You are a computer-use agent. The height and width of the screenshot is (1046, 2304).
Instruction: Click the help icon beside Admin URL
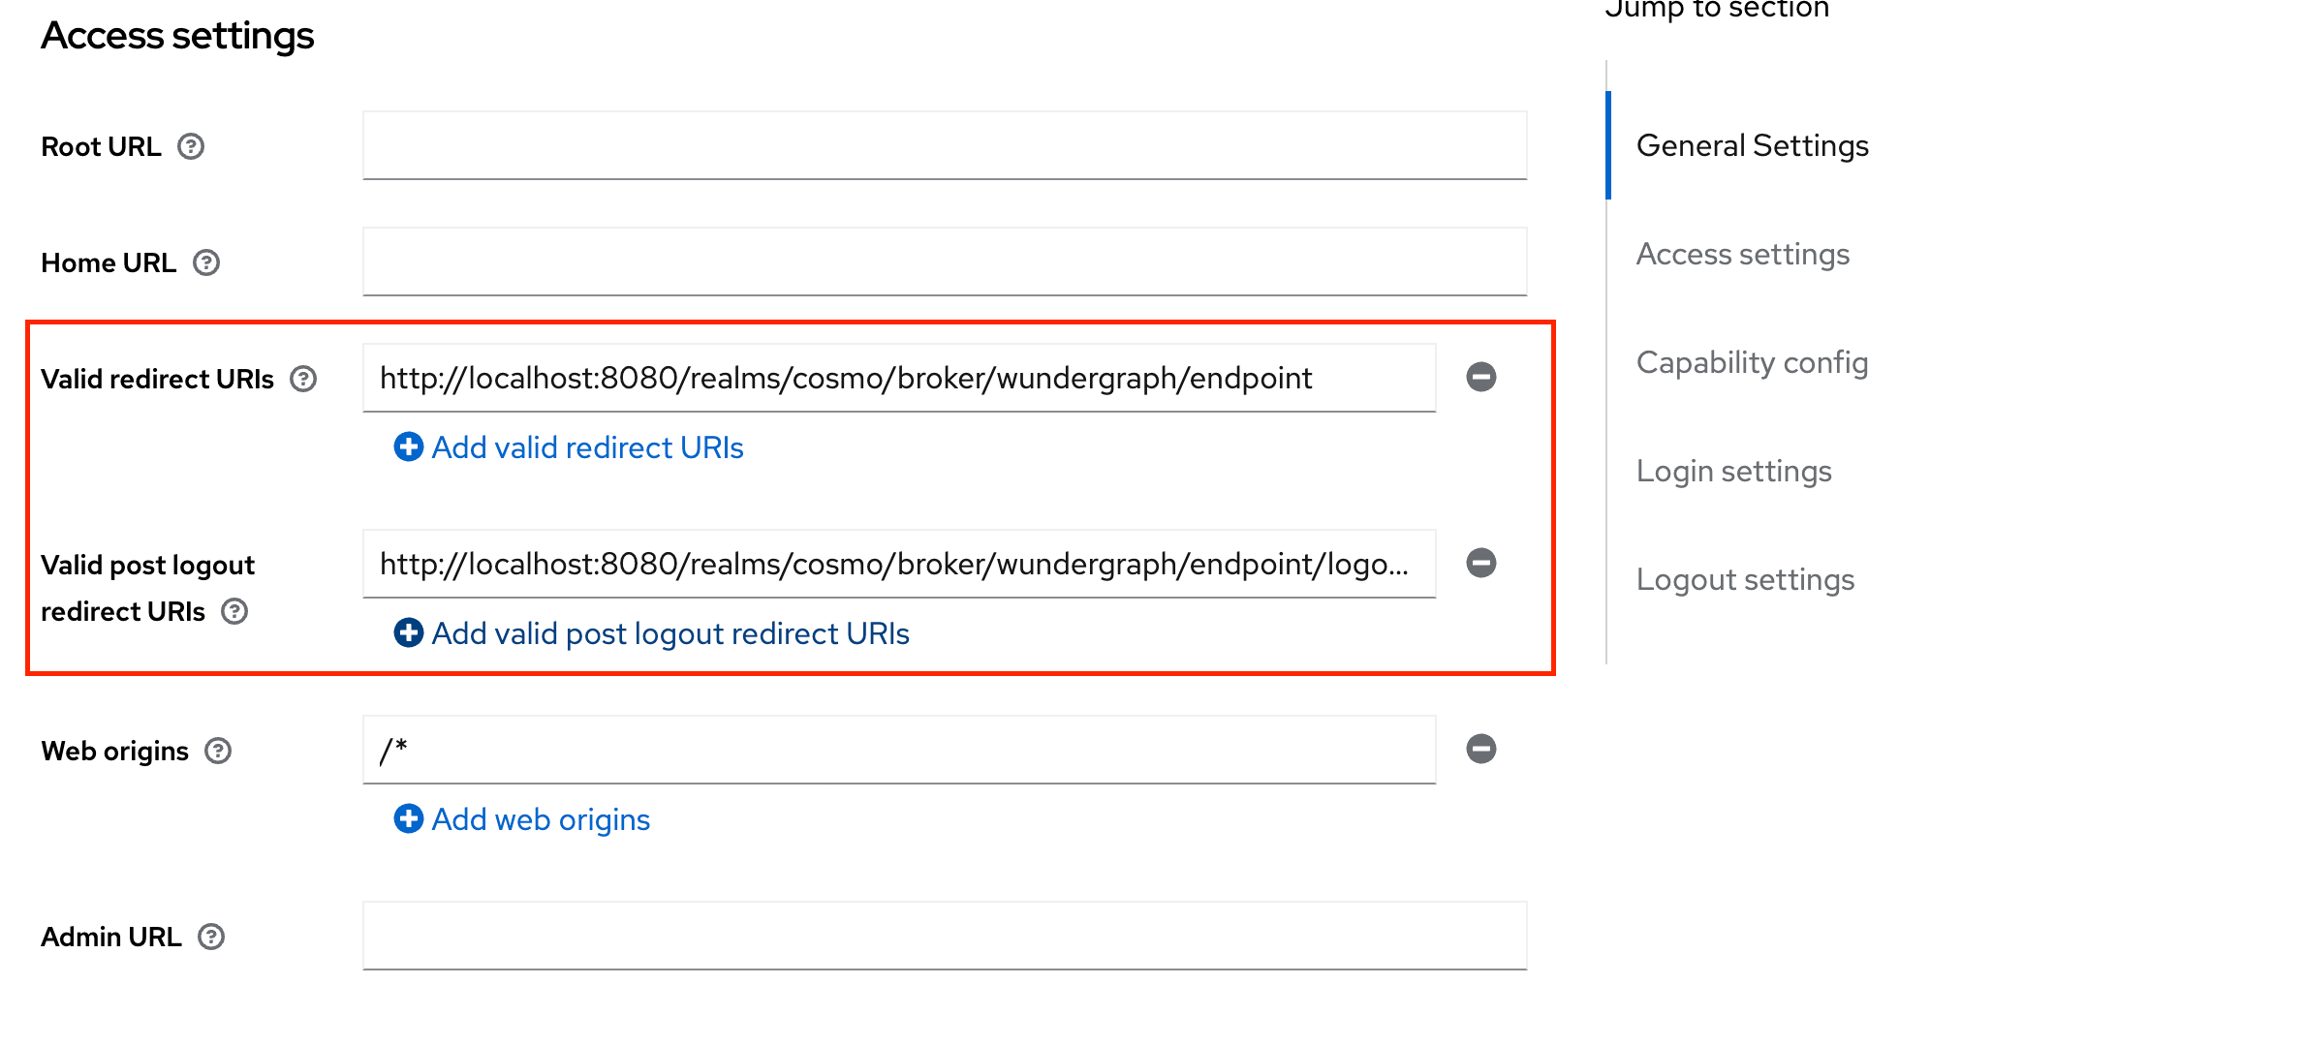click(211, 937)
